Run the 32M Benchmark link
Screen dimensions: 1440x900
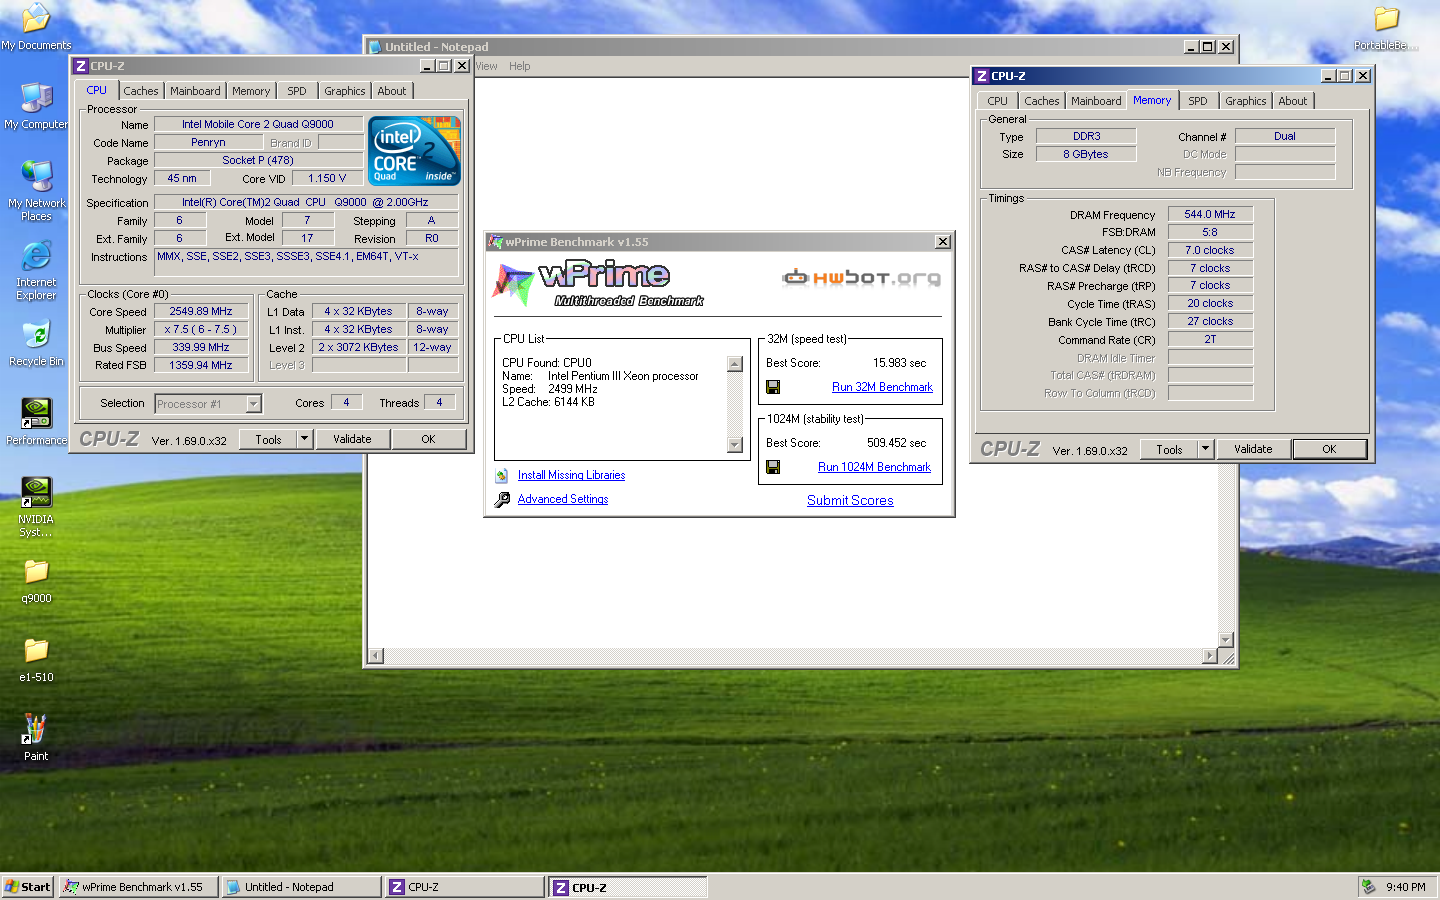click(x=882, y=387)
